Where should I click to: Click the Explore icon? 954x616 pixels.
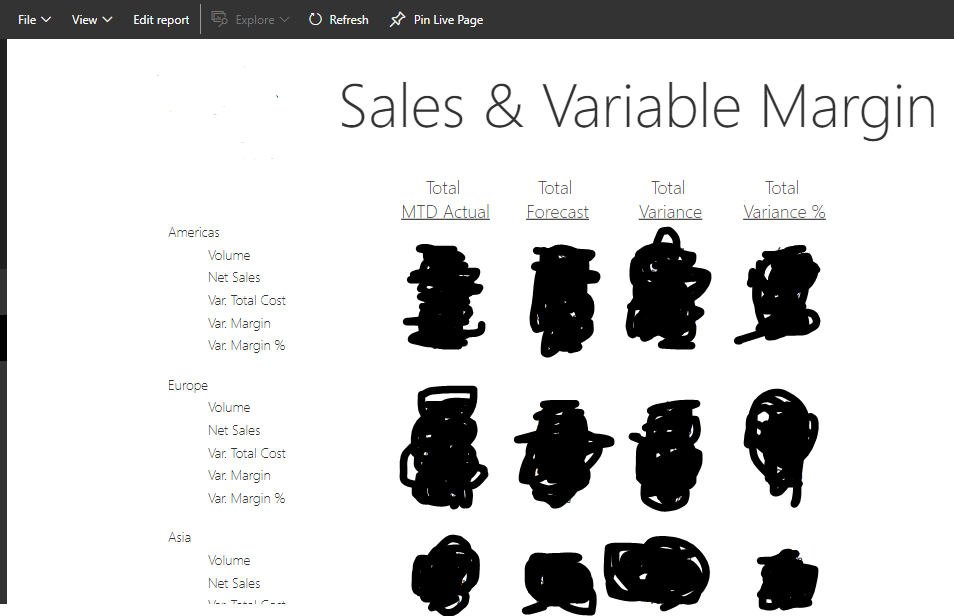click(219, 19)
